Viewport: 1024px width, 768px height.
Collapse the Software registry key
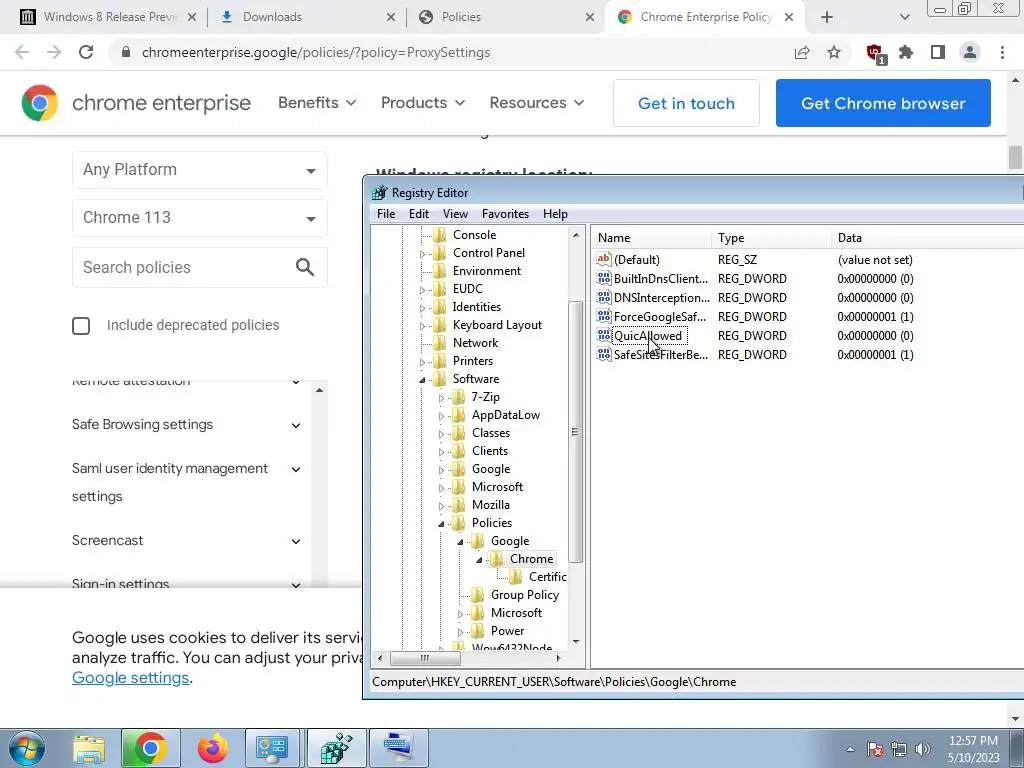pyautogui.click(x=423, y=379)
